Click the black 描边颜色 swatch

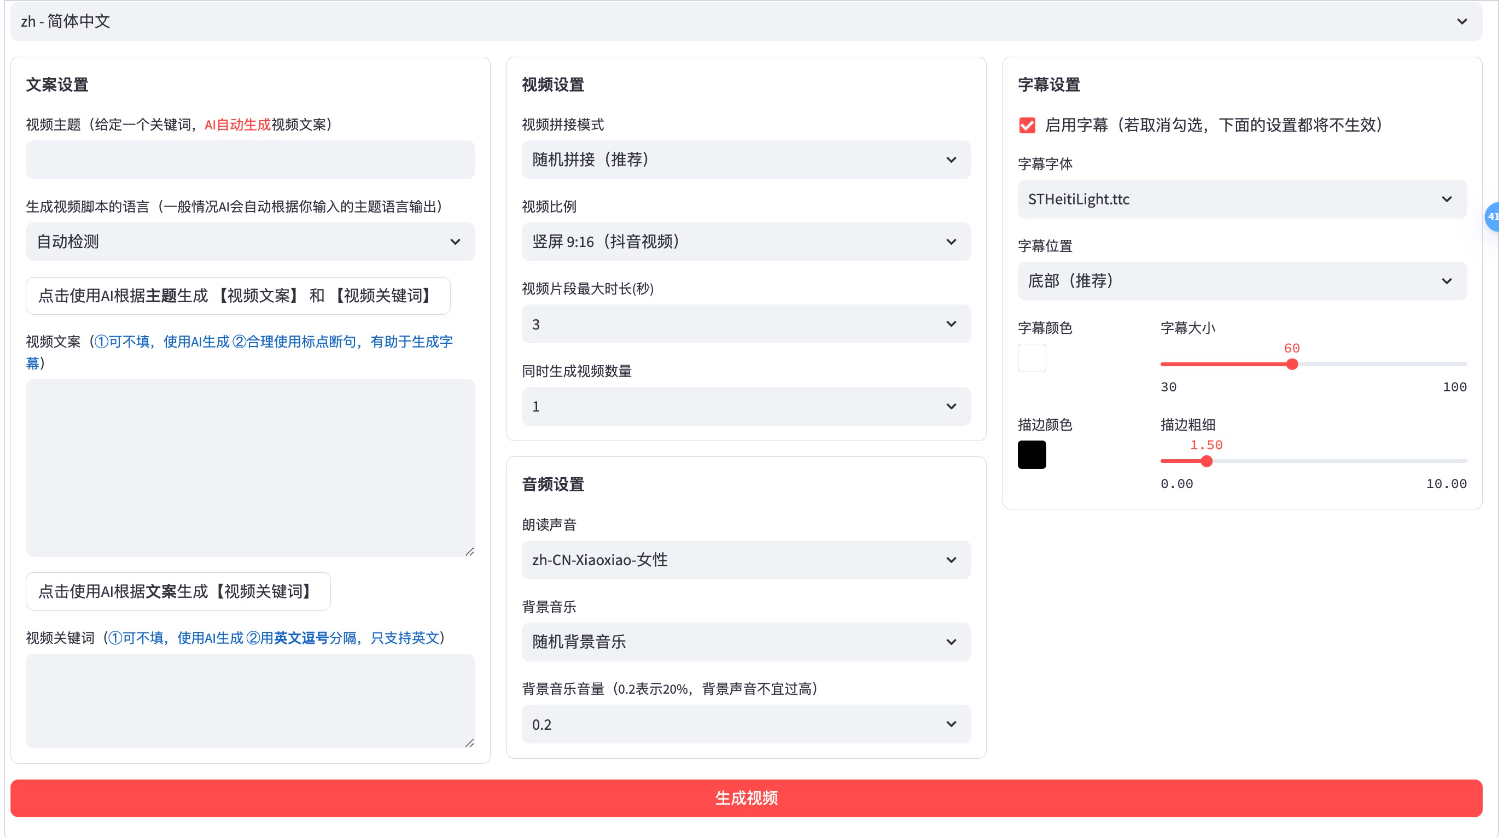pos(1032,455)
